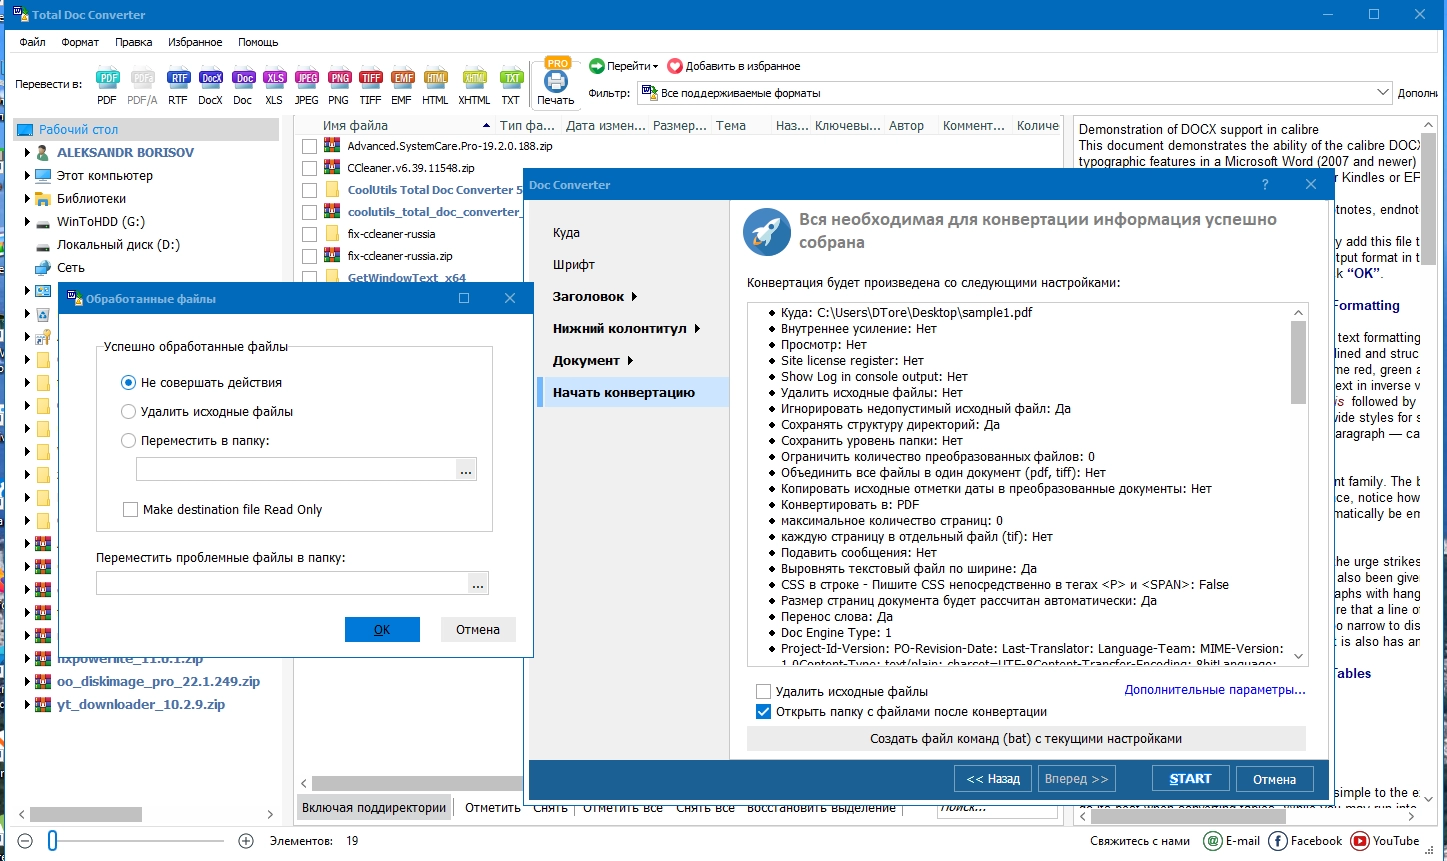Viewport: 1447px width, 861px height.
Task: Click the Этот компьютер computer icon
Action: (42, 175)
